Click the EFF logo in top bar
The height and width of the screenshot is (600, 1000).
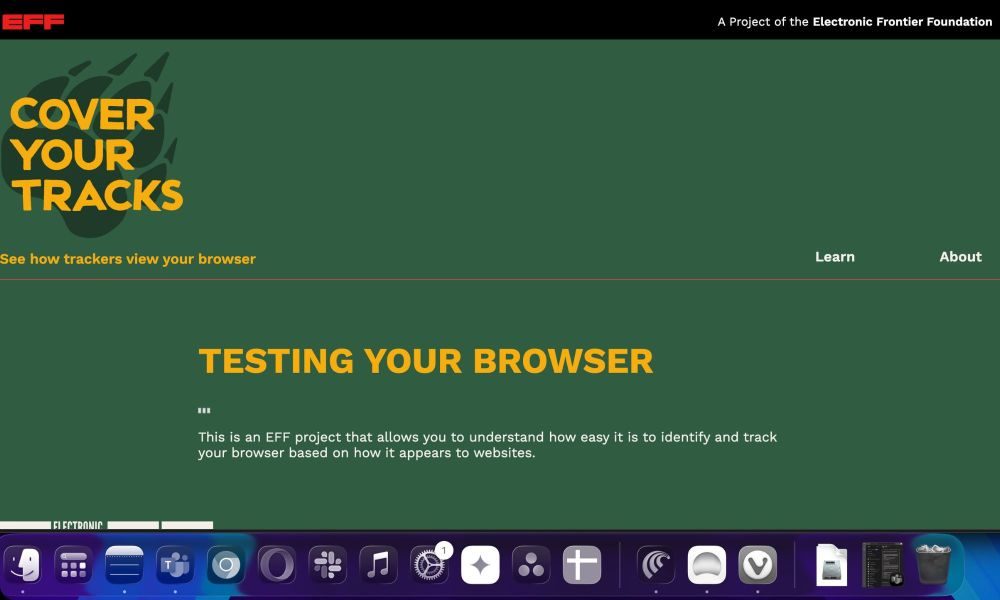pos(33,21)
